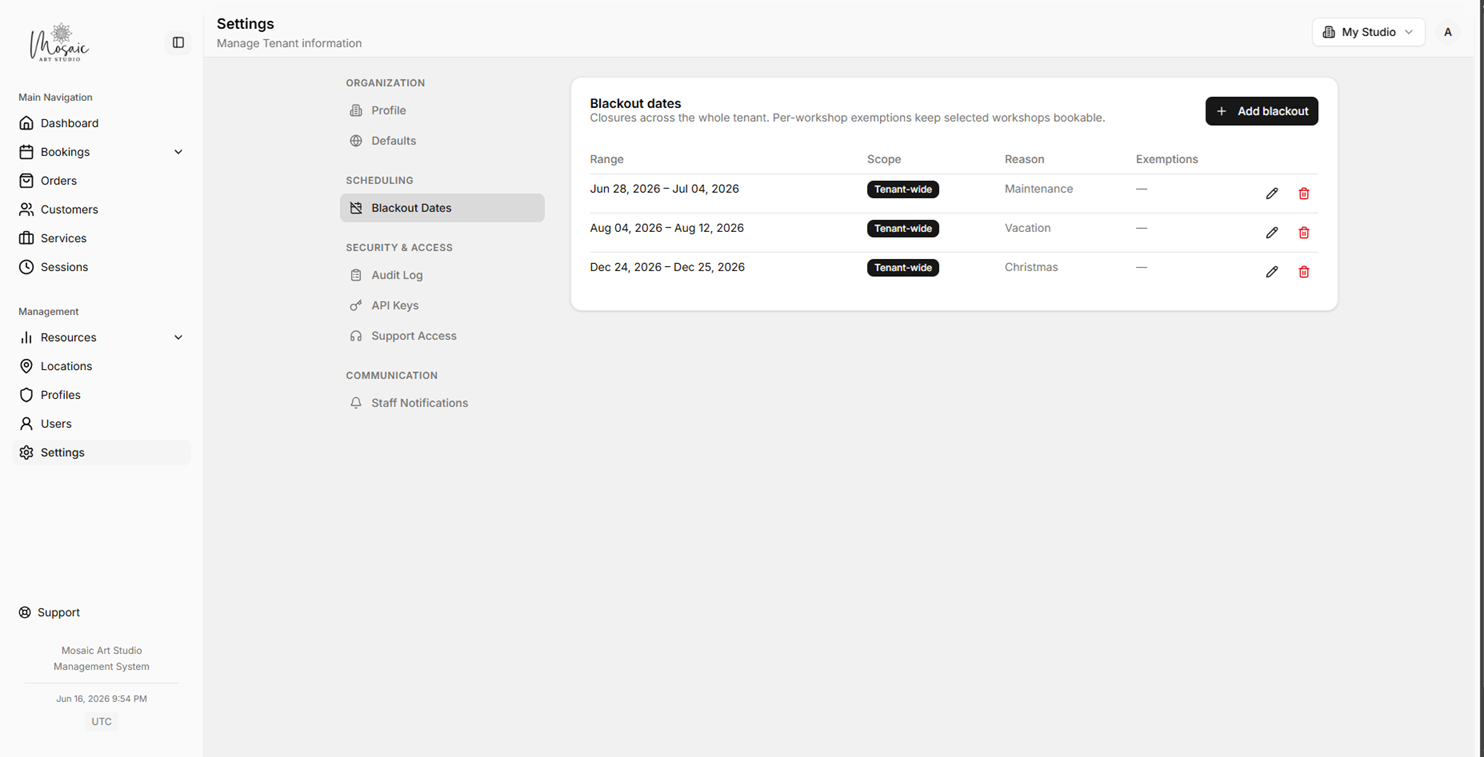Click the API Keys key icon
The height and width of the screenshot is (757, 1484).
(x=356, y=305)
